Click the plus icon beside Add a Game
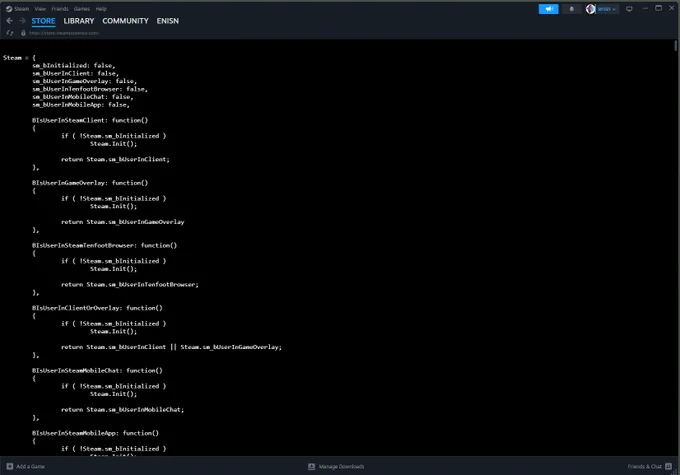 10,466
